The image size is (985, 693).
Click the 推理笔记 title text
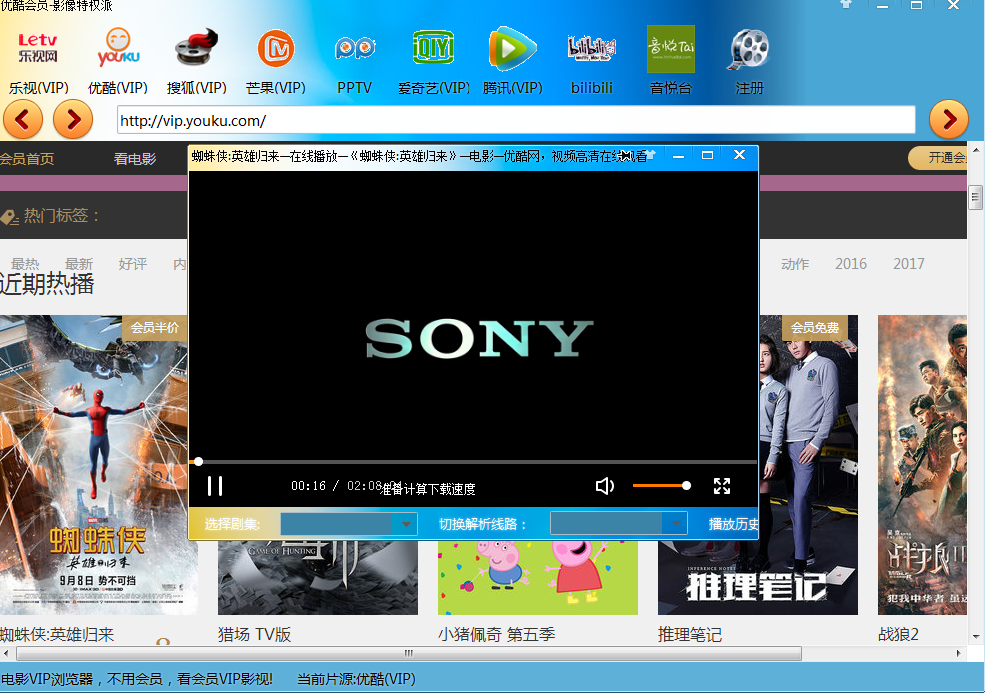(690, 635)
